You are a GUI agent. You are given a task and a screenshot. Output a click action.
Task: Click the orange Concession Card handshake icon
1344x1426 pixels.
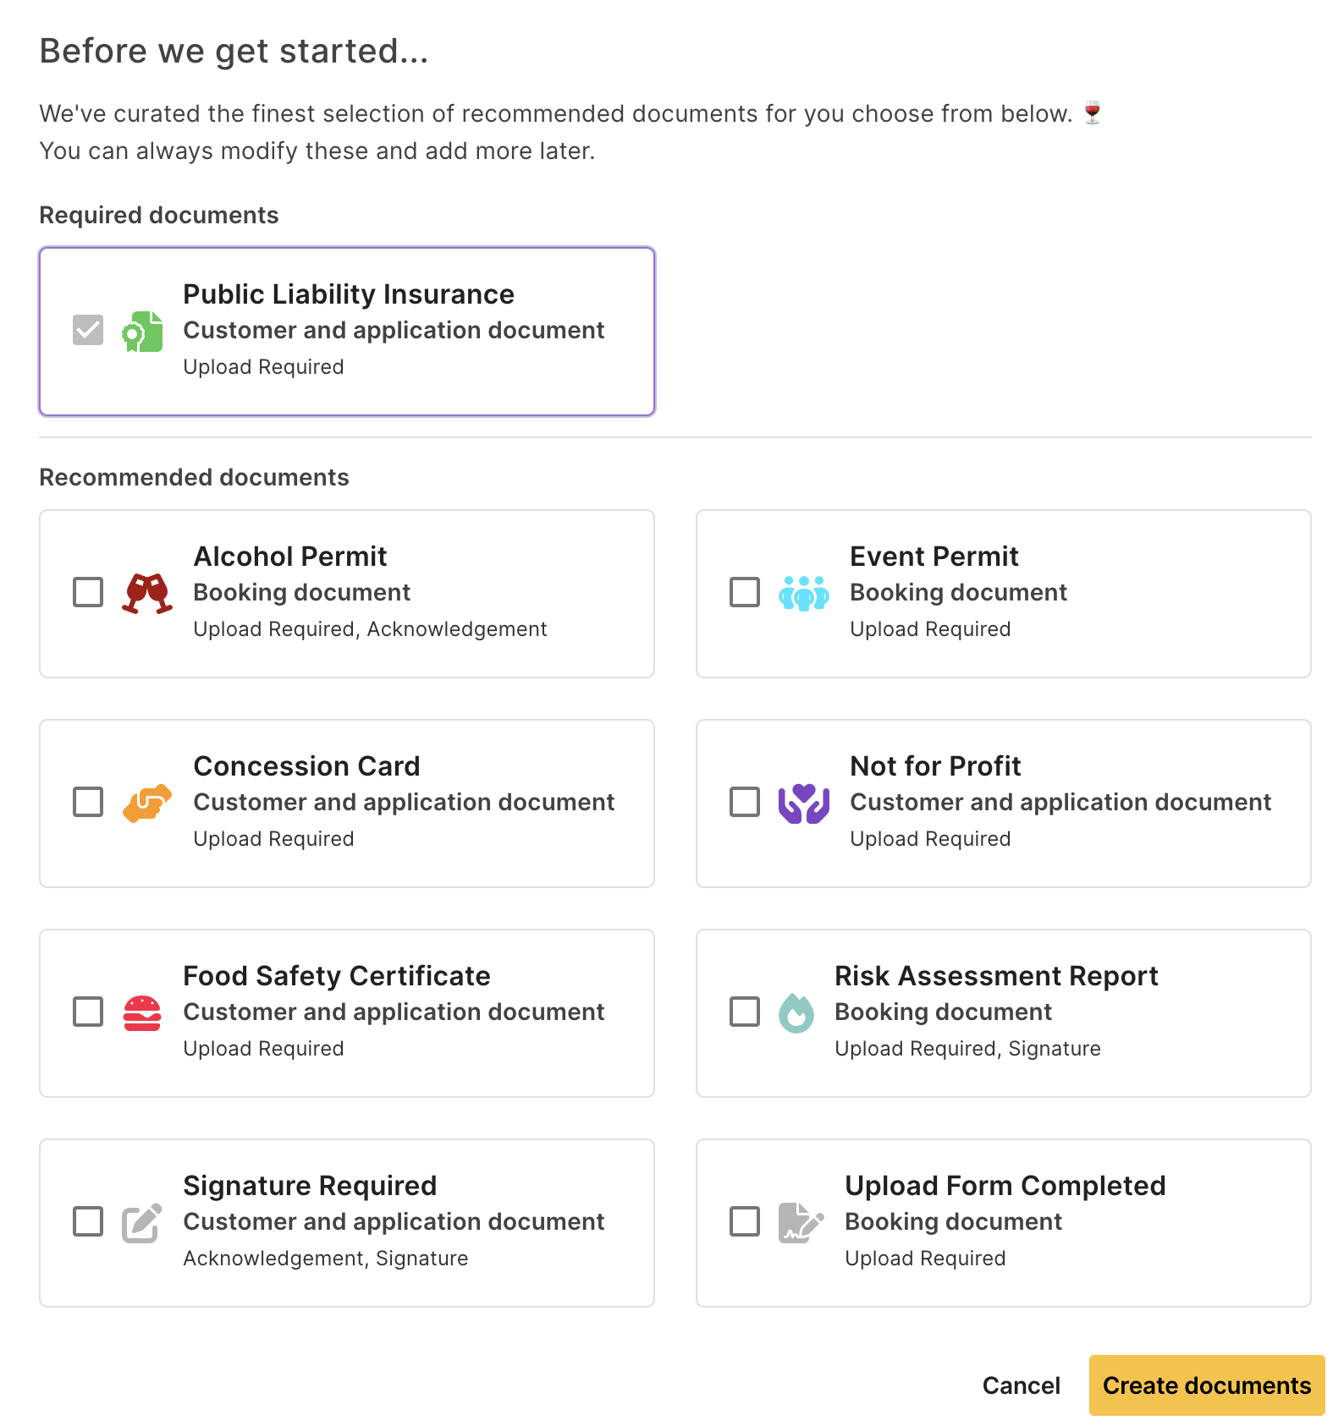[x=147, y=803]
